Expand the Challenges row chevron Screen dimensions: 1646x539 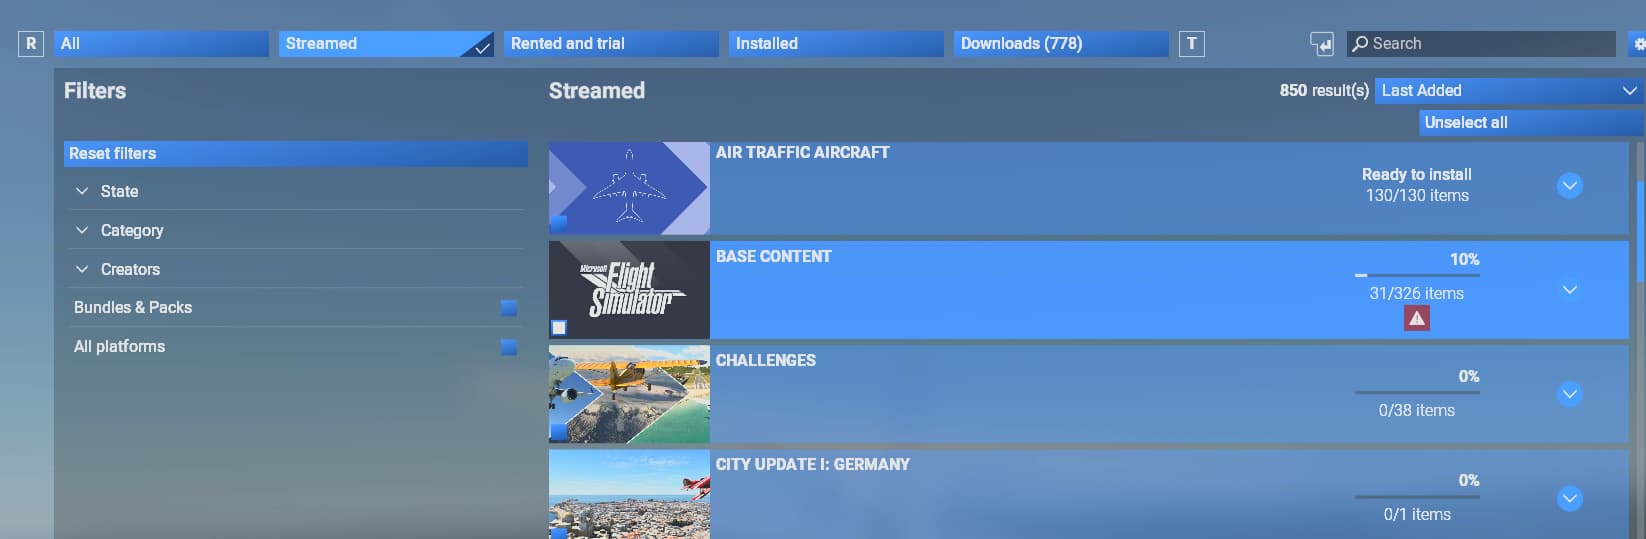(1570, 394)
